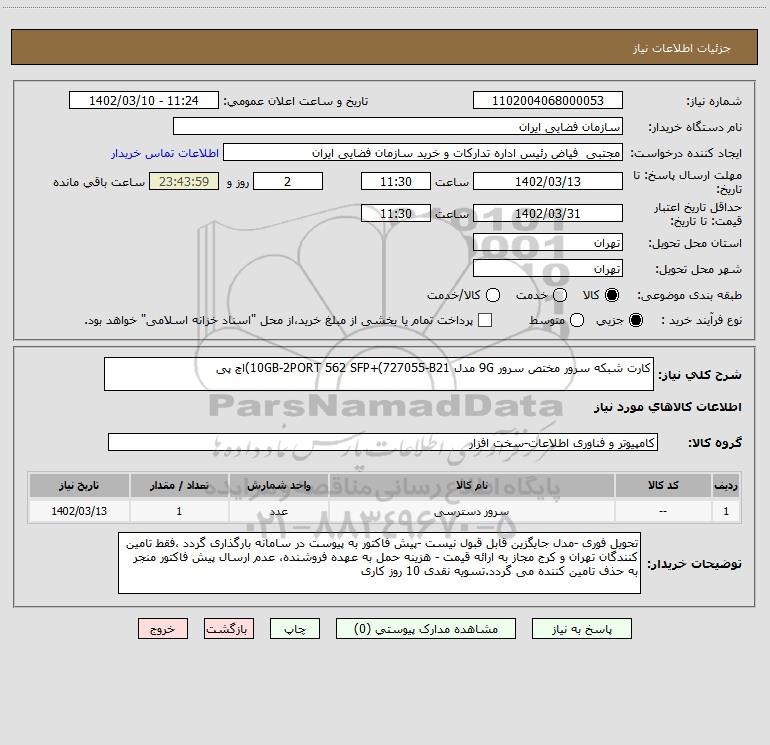This screenshot has height=745, width=770.
Task: Click the response deadline date 1402/03/13 field
Action: click(x=548, y=182)
